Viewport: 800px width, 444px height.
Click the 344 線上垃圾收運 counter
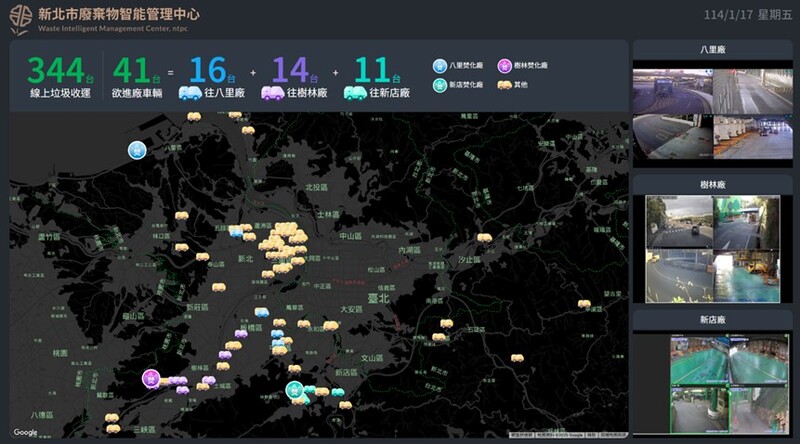(x=60, y=77)
